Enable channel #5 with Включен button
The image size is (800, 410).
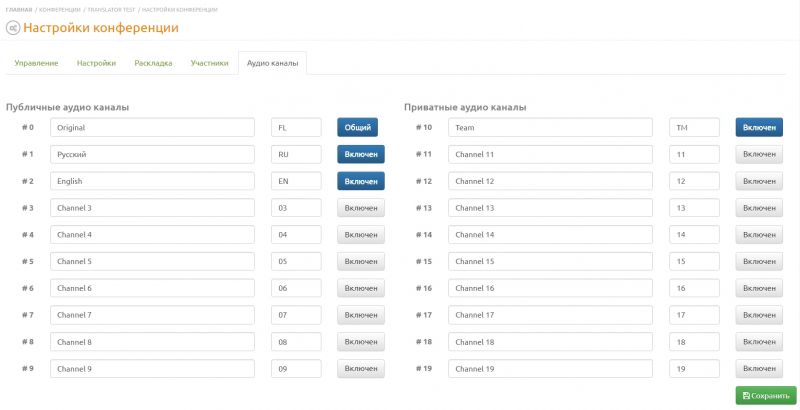point(361,262)
